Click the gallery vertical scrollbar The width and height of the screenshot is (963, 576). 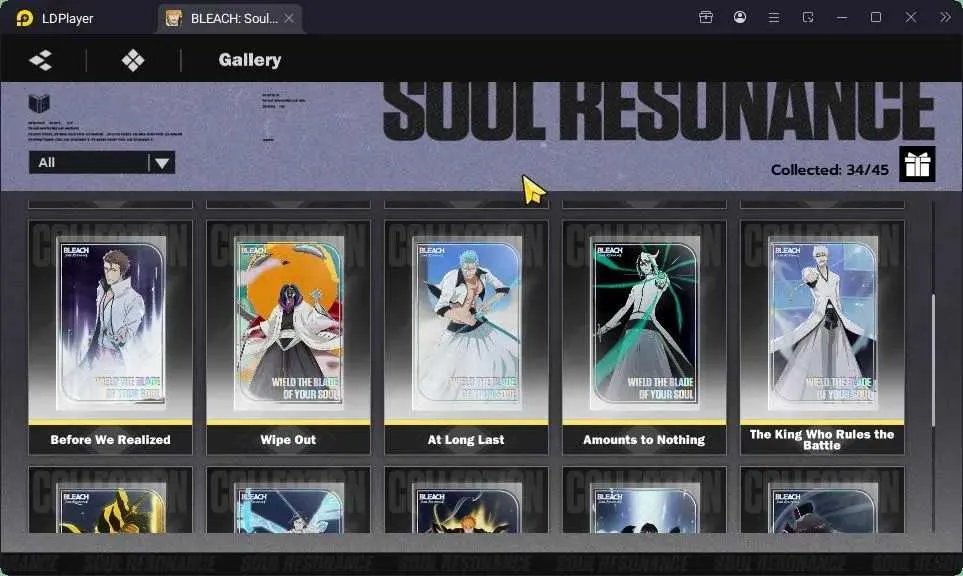pyautogui.click(x=933, y=359)
